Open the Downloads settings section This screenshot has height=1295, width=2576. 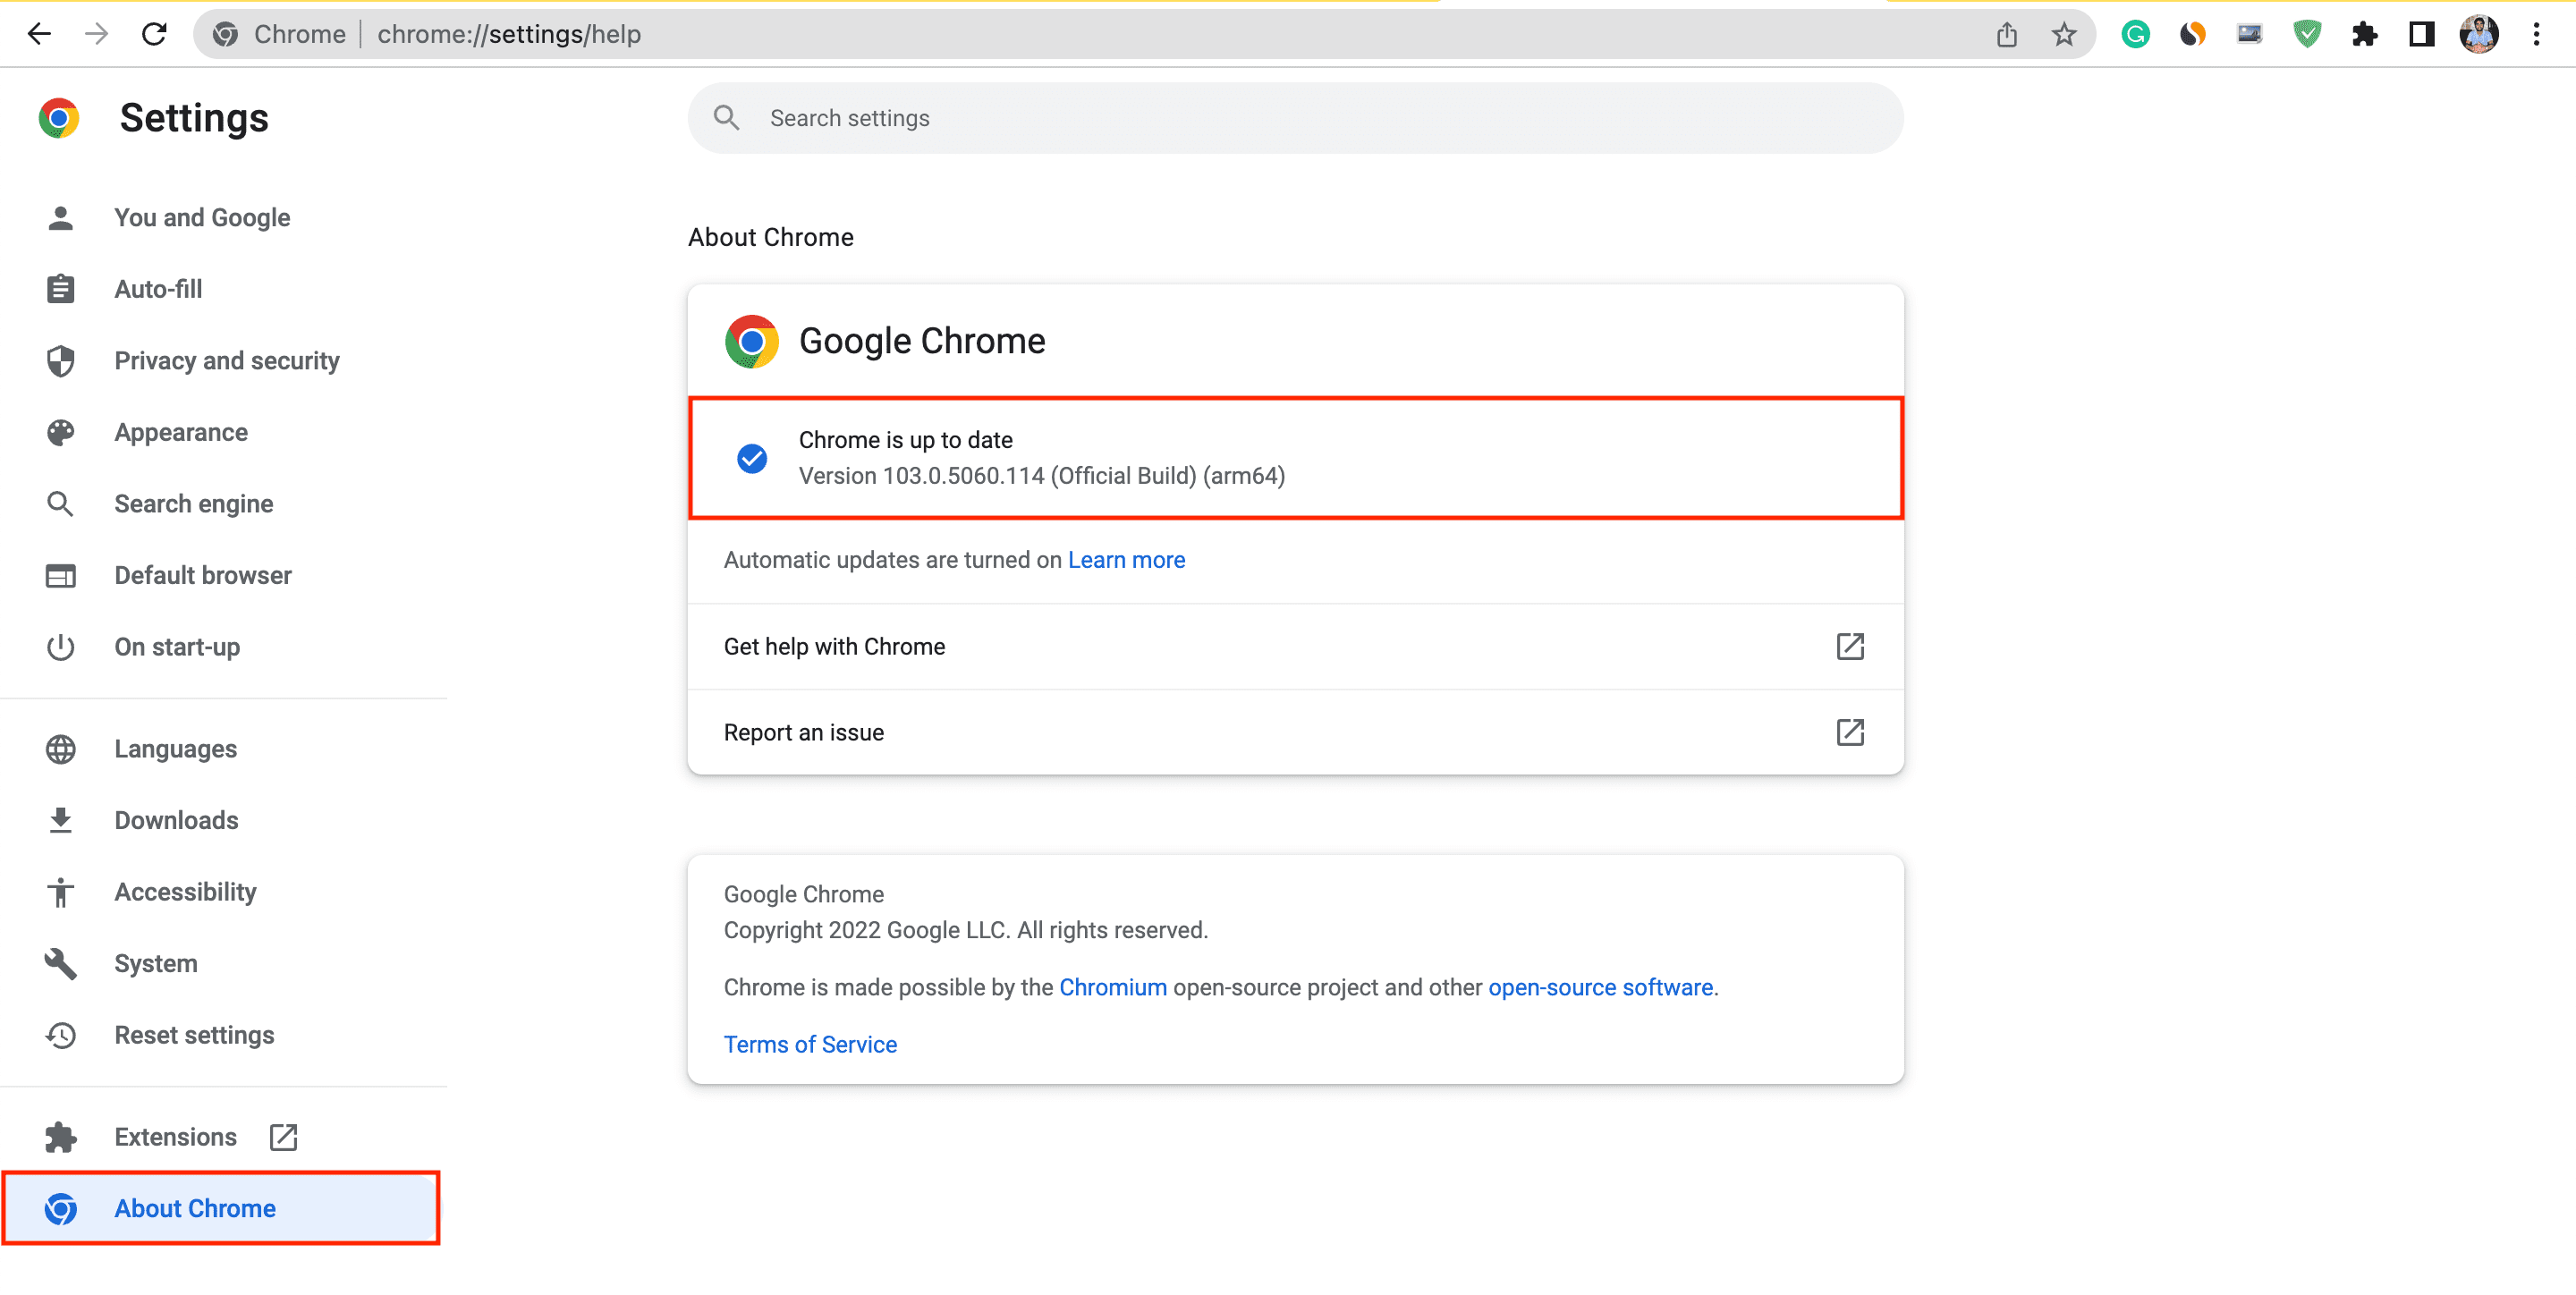point(176,820)
